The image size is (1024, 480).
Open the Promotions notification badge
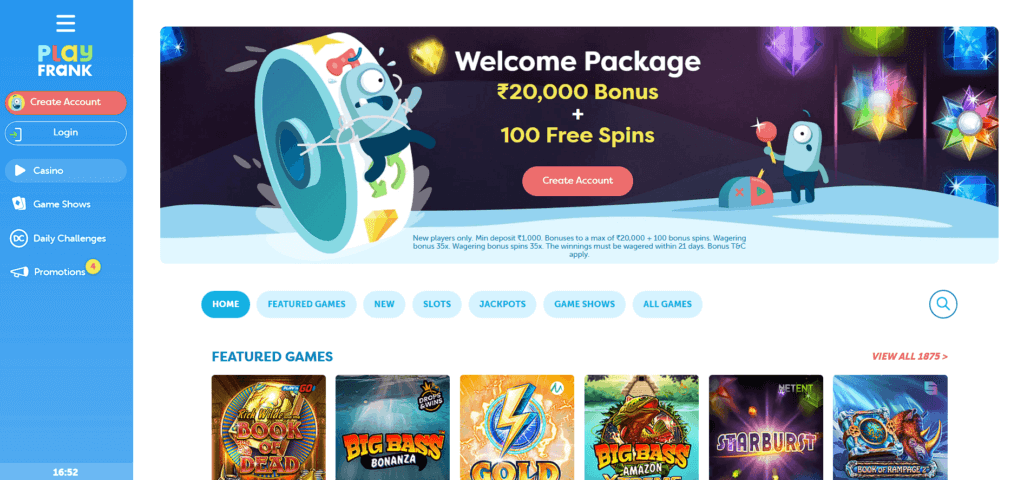click(x=93, y=266)
